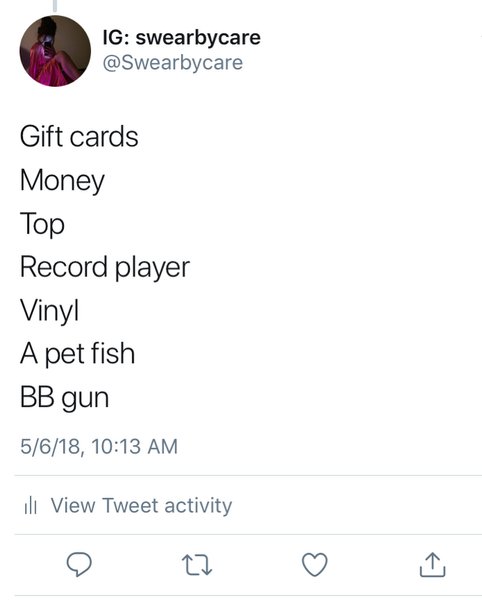482x600 pixels.
Task: Open the share sheet via upload arrow icon
Action: [432, 564]
